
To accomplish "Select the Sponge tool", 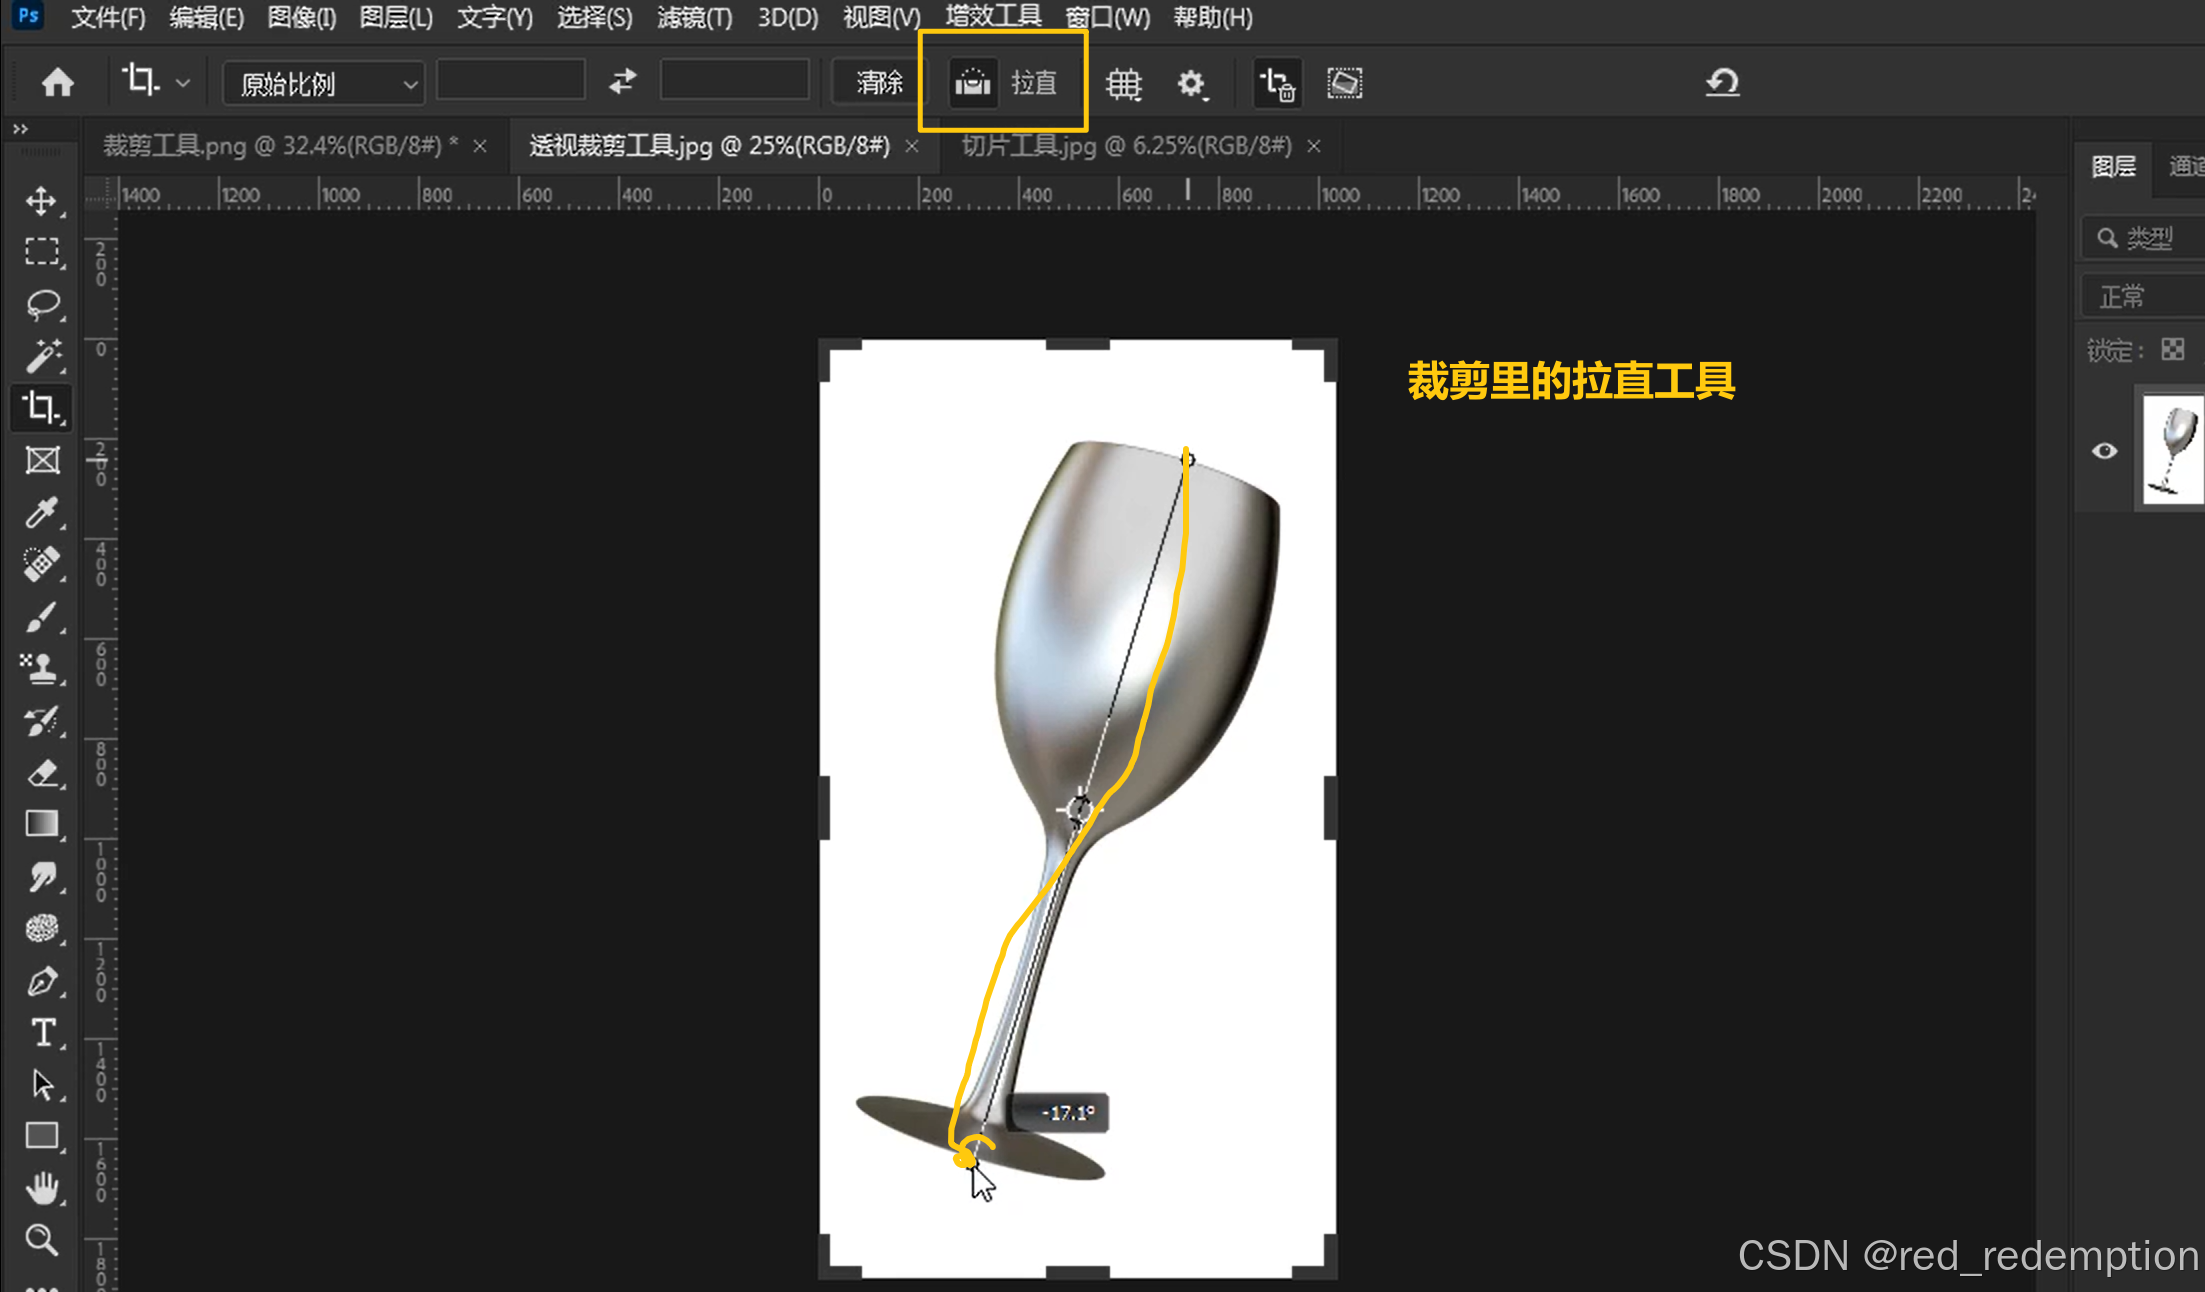I will [41, 928].
